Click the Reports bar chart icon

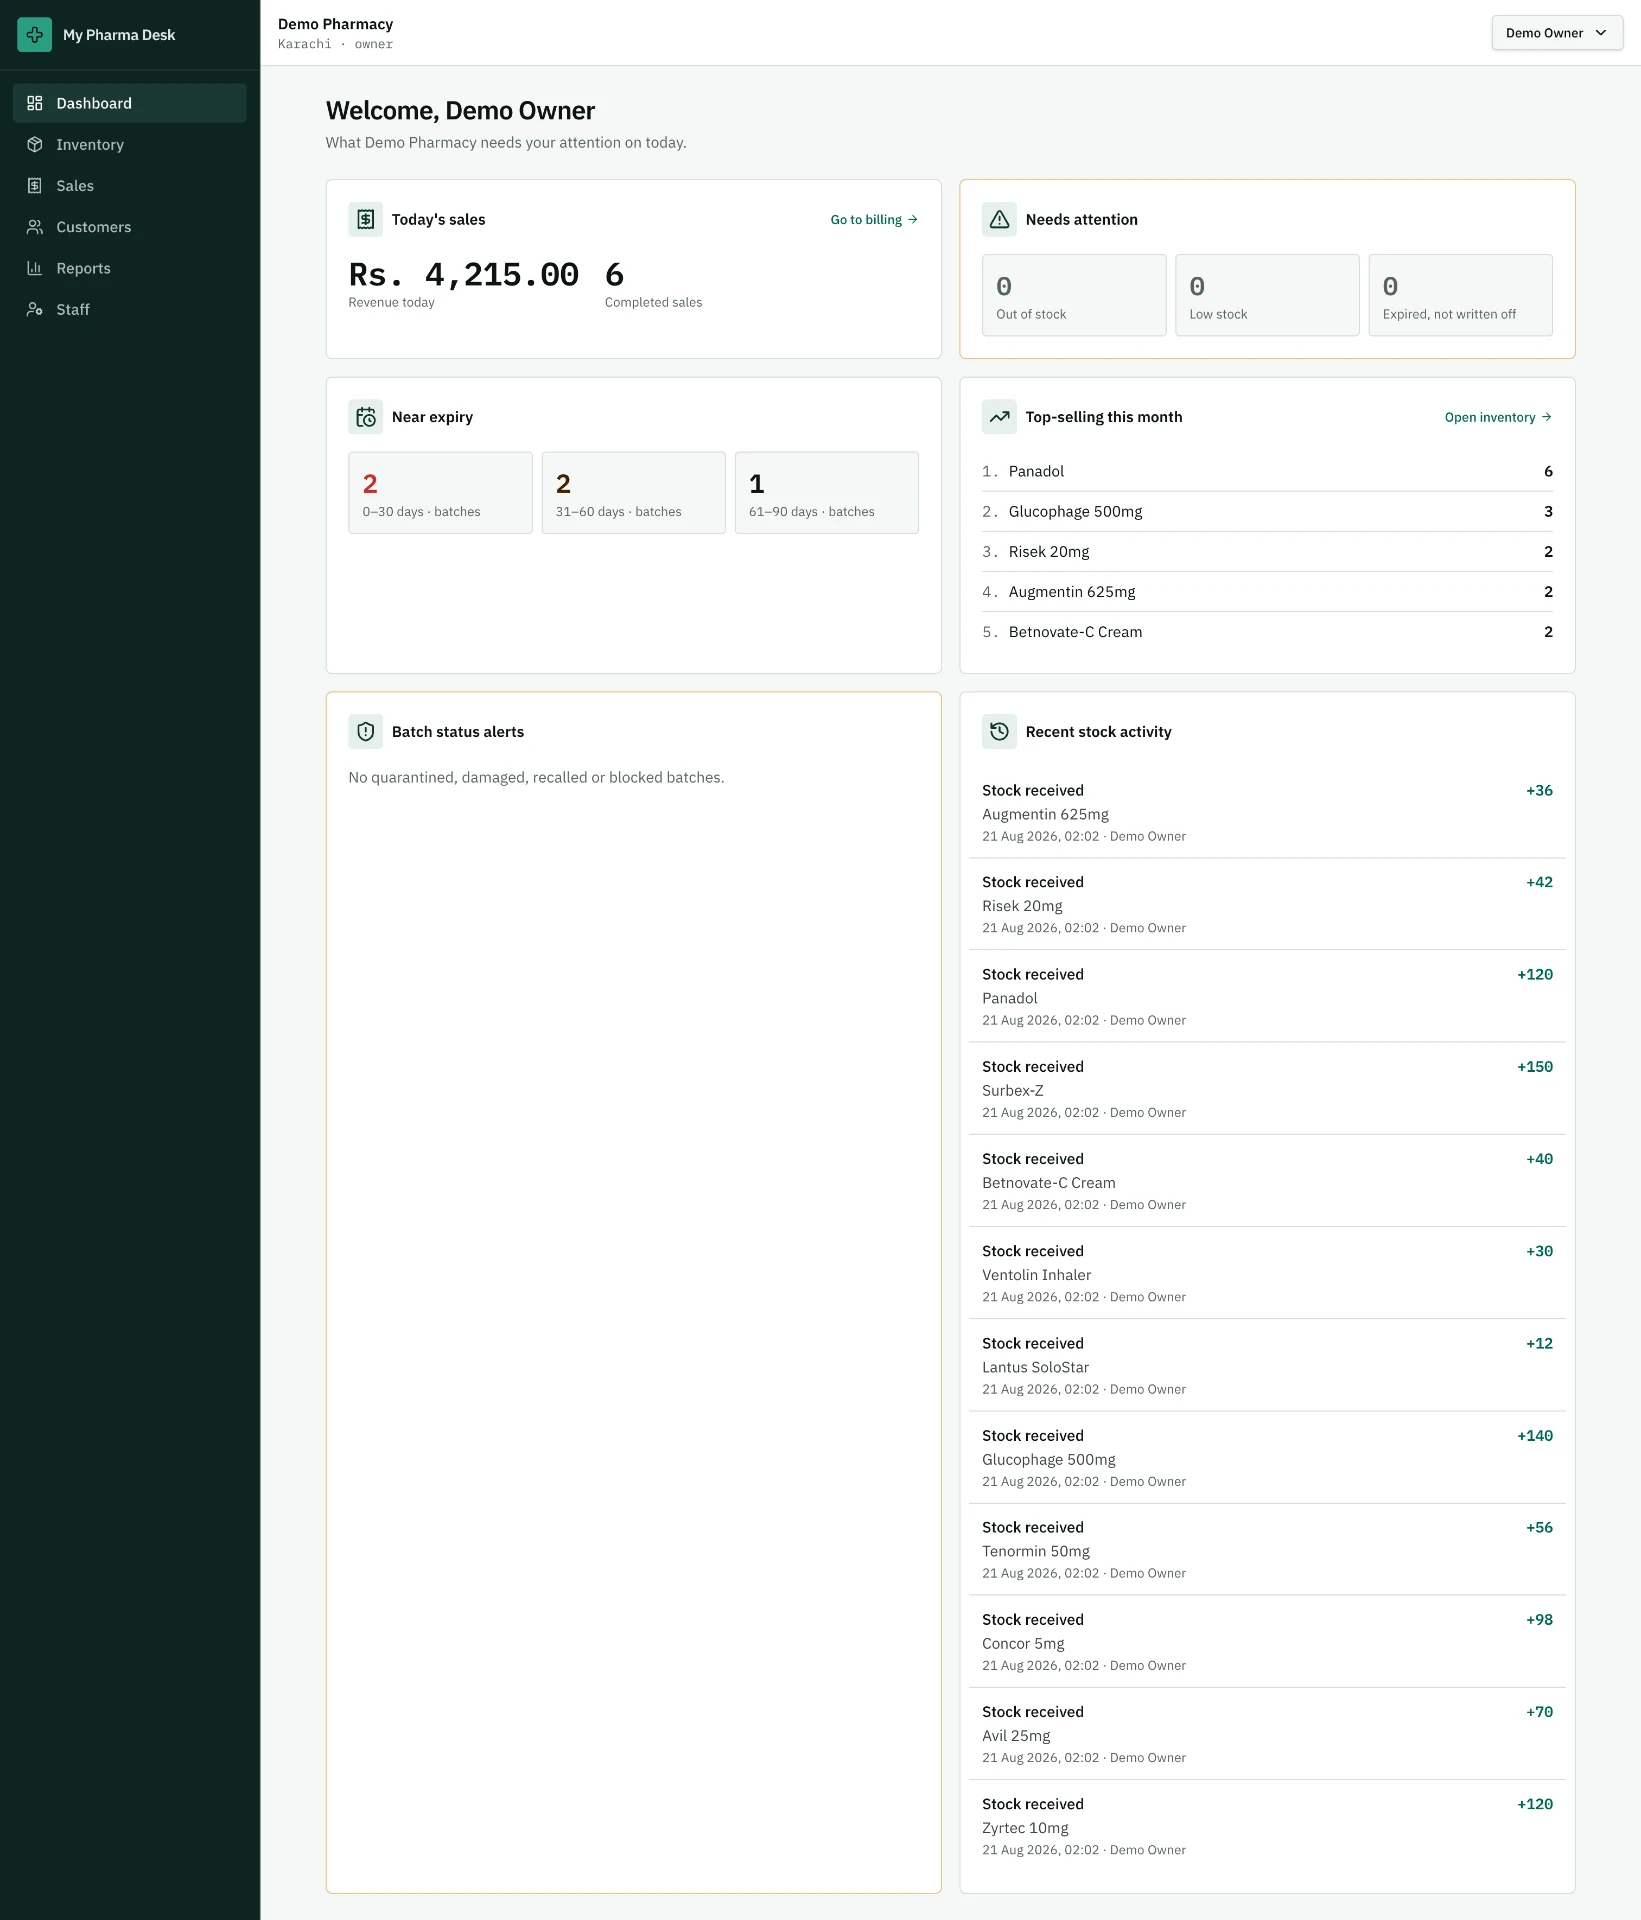(x=35, y=268)
